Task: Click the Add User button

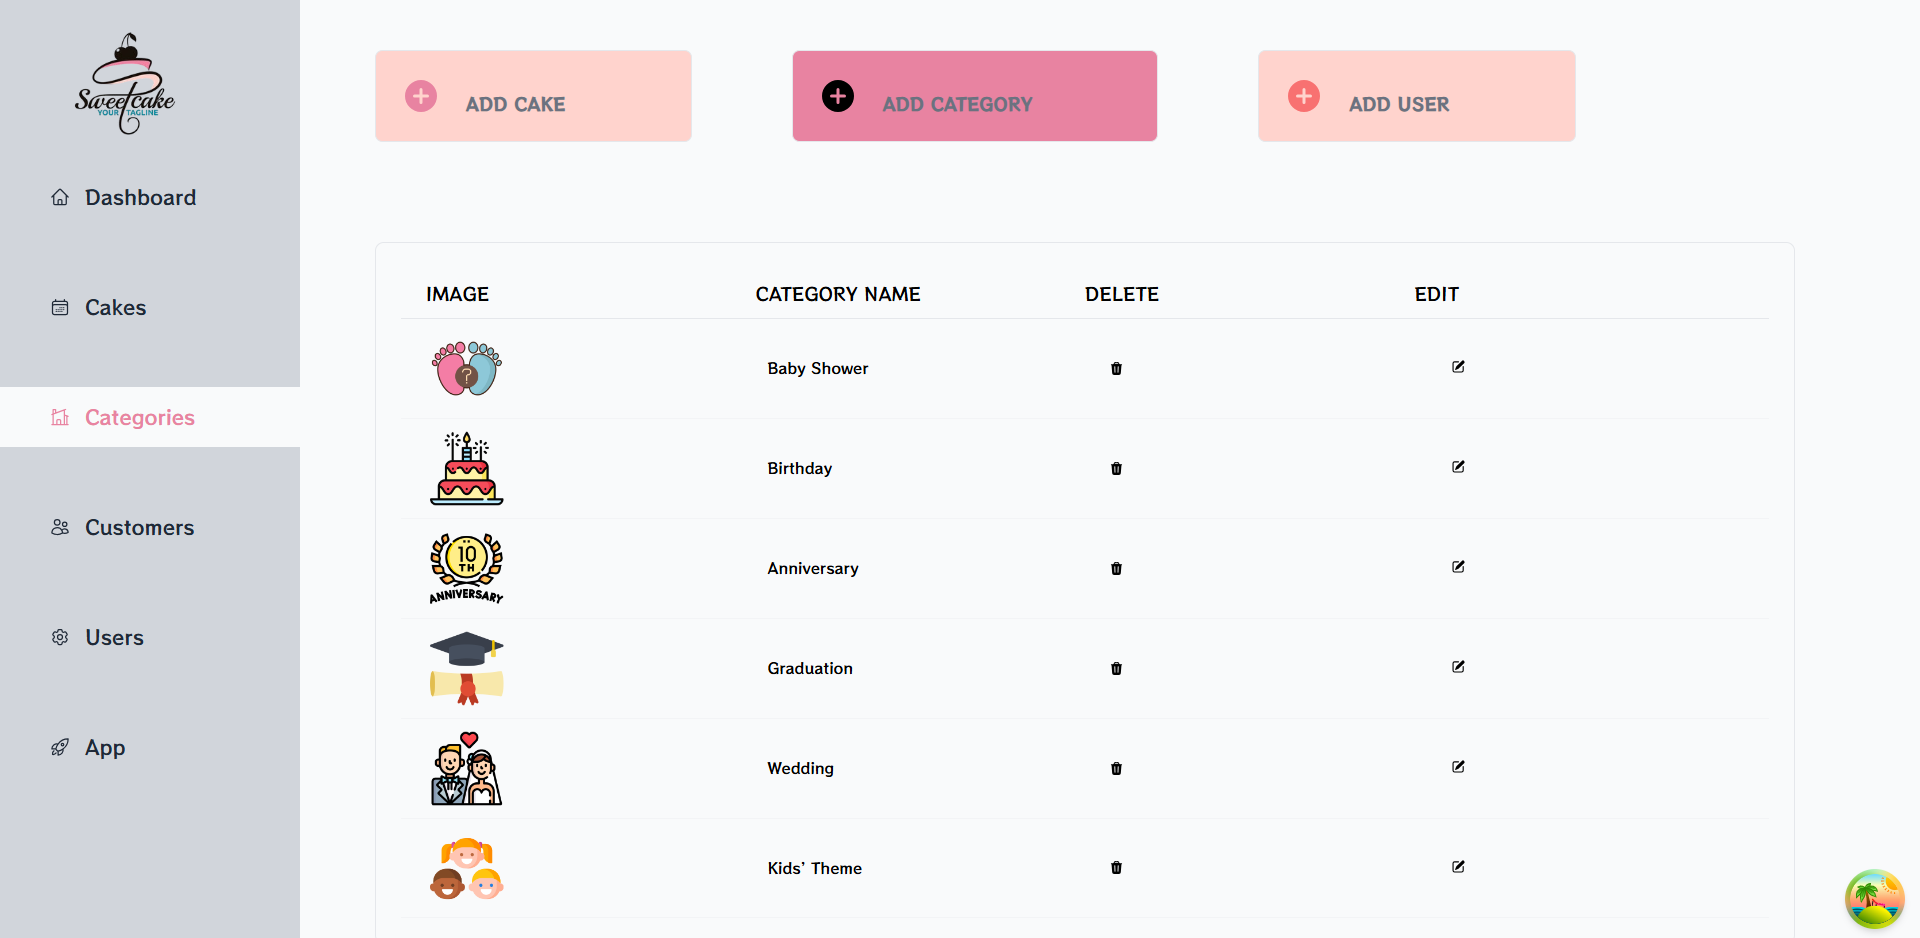Action: pyautogui.click(x=1417, y=96)
